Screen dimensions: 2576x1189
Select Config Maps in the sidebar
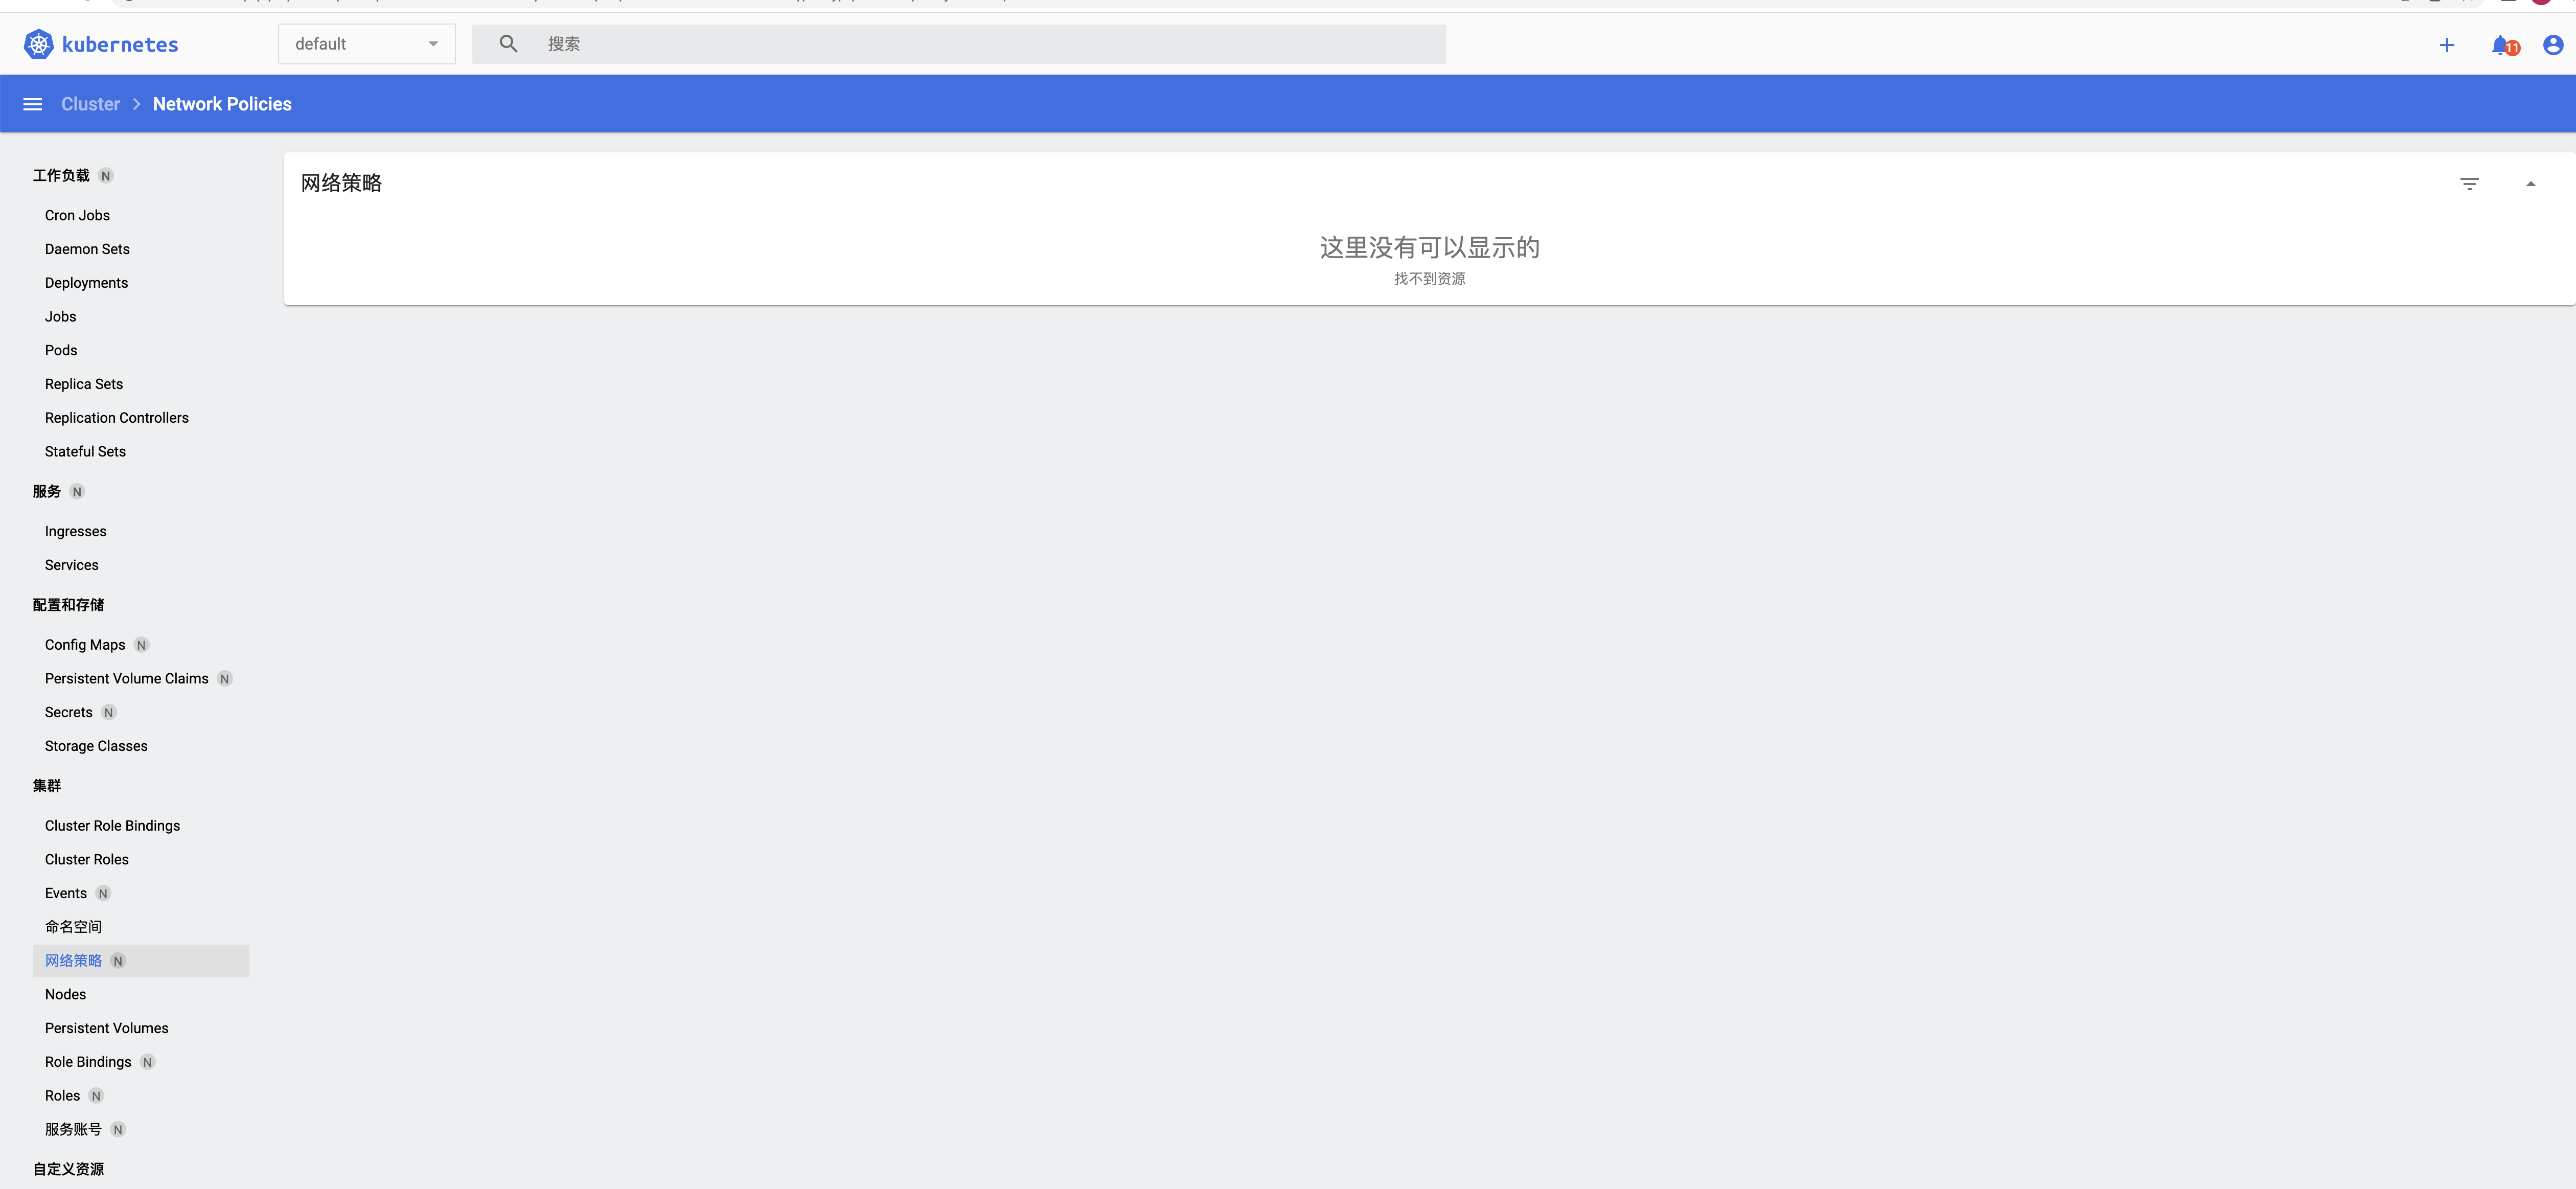coord(85,645)
